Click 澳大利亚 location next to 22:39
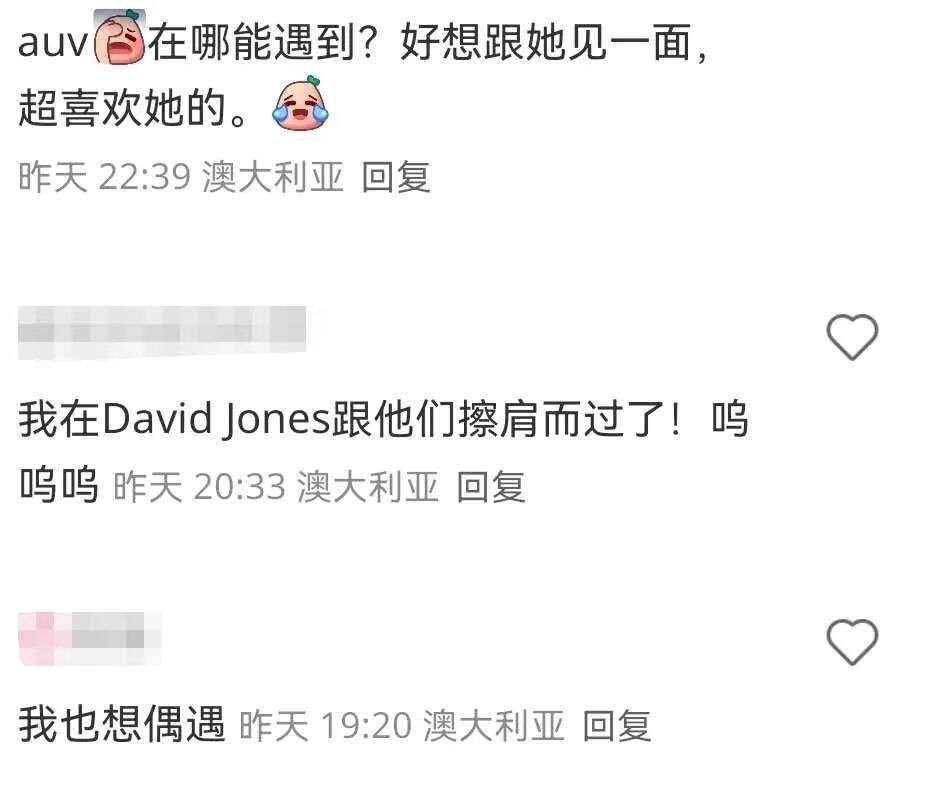 [273, 177]
